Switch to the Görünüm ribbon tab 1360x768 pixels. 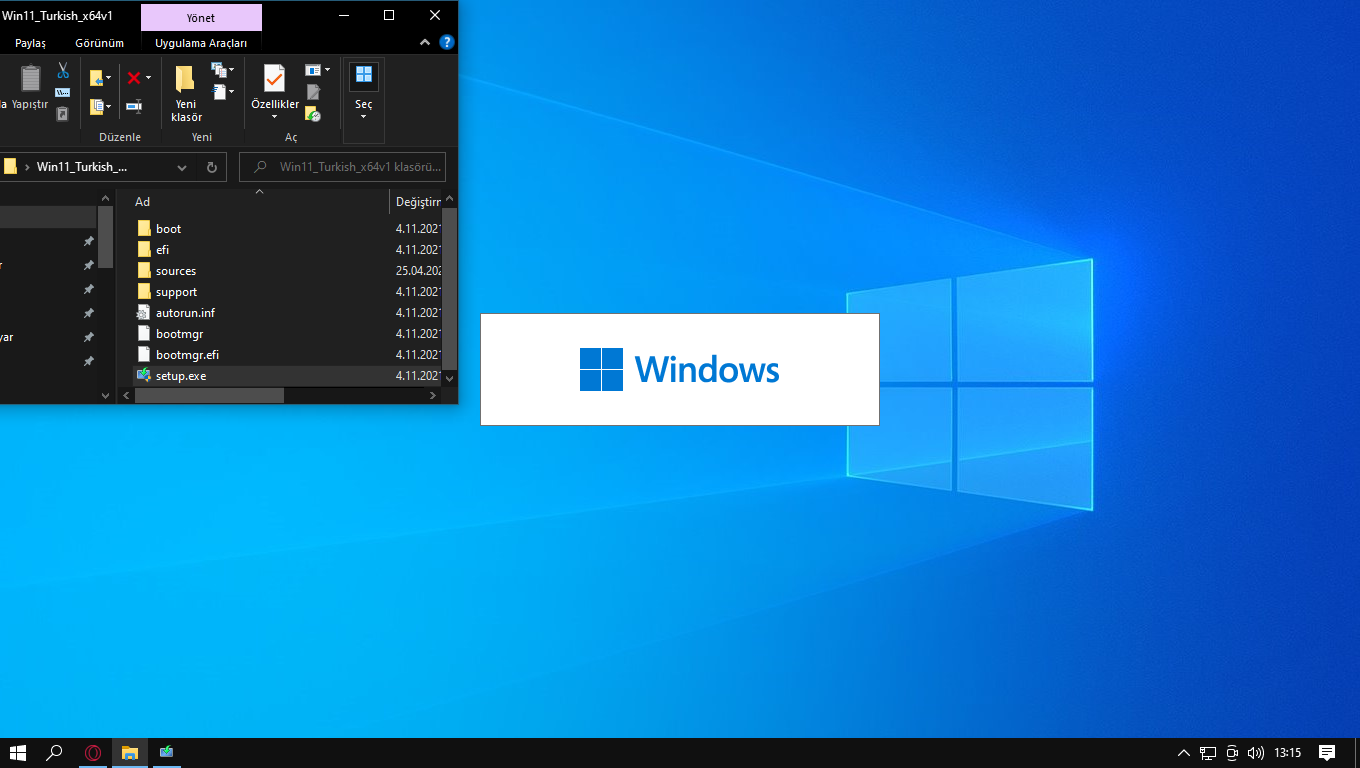pos(100,43)
